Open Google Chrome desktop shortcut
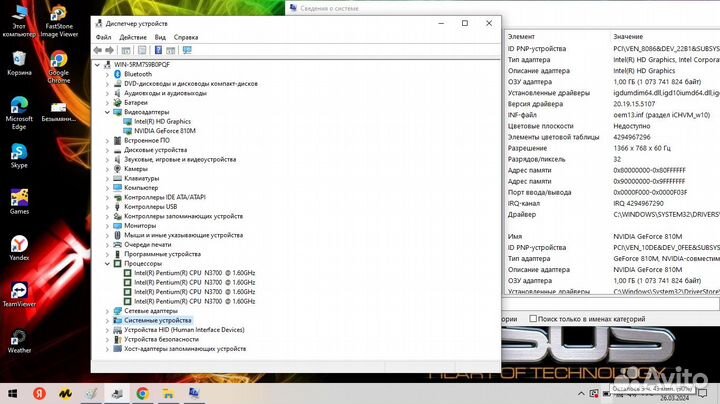This screenshot has width=720, height=404. coord(59,67)
